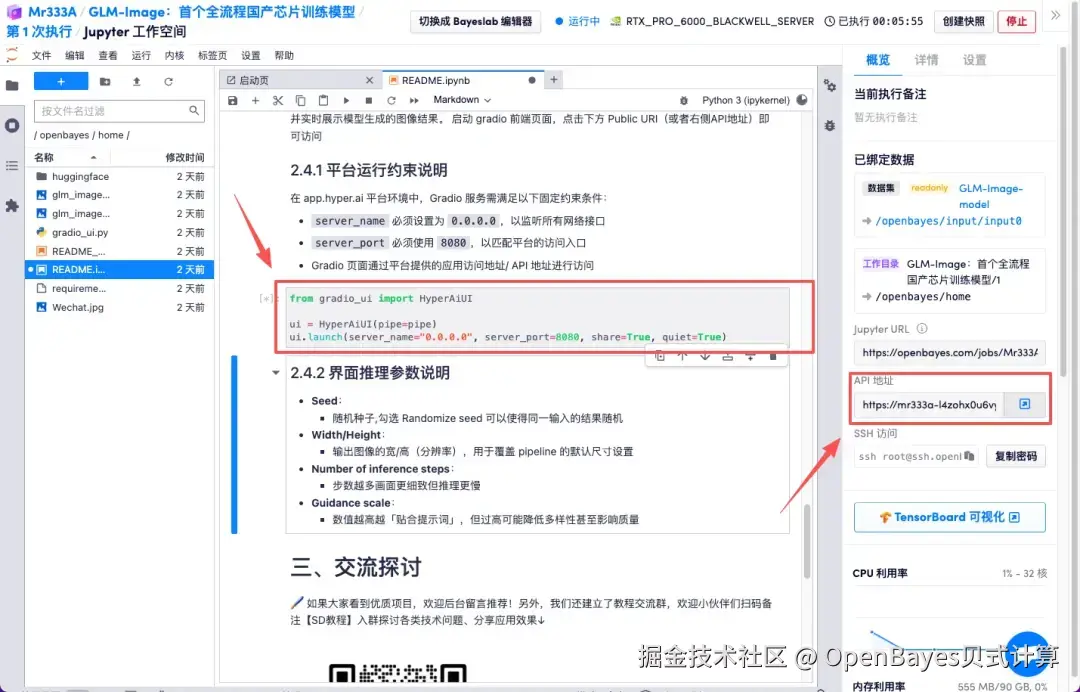This screenshot has height=692, width=1080.
Task: Open extension manager puzzle icon
Action: (12, 205)
